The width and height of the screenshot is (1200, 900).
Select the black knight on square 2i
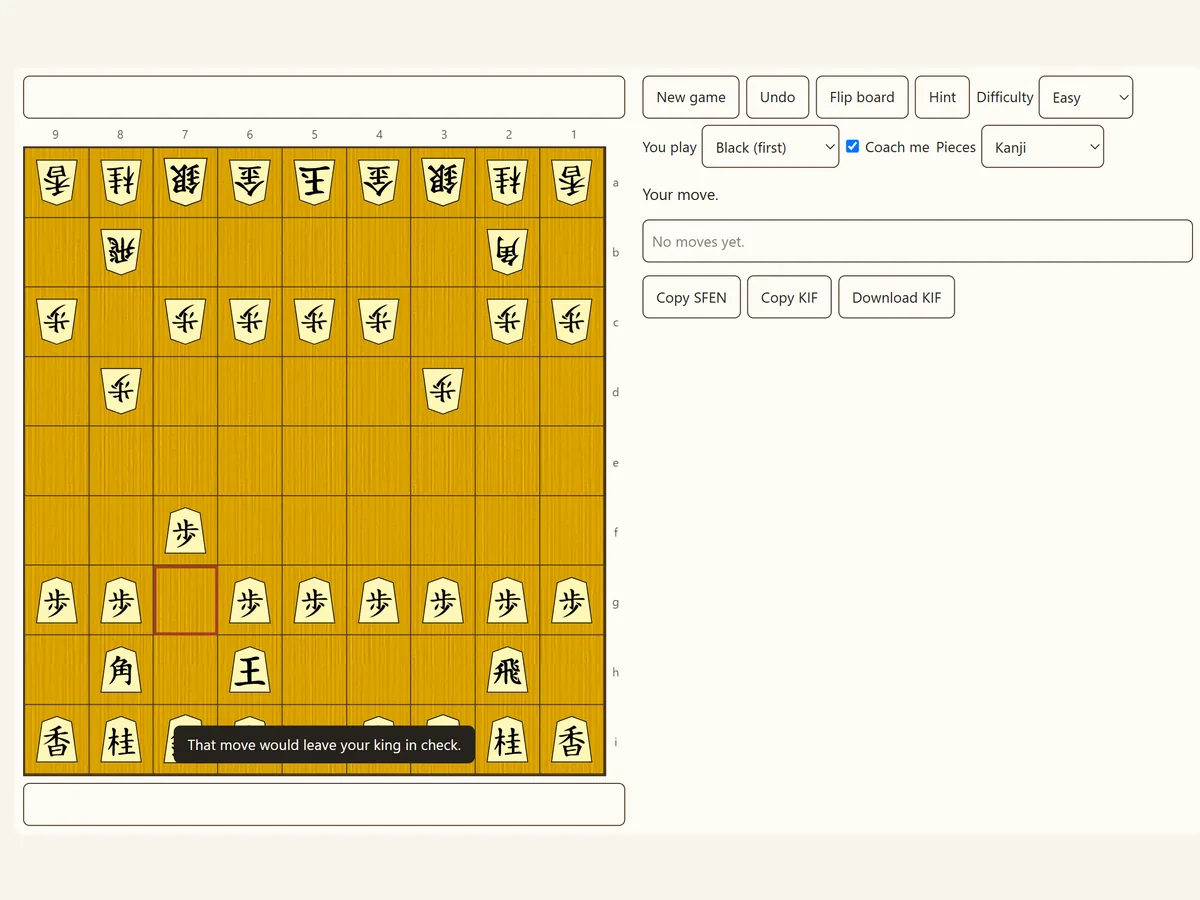508,741
